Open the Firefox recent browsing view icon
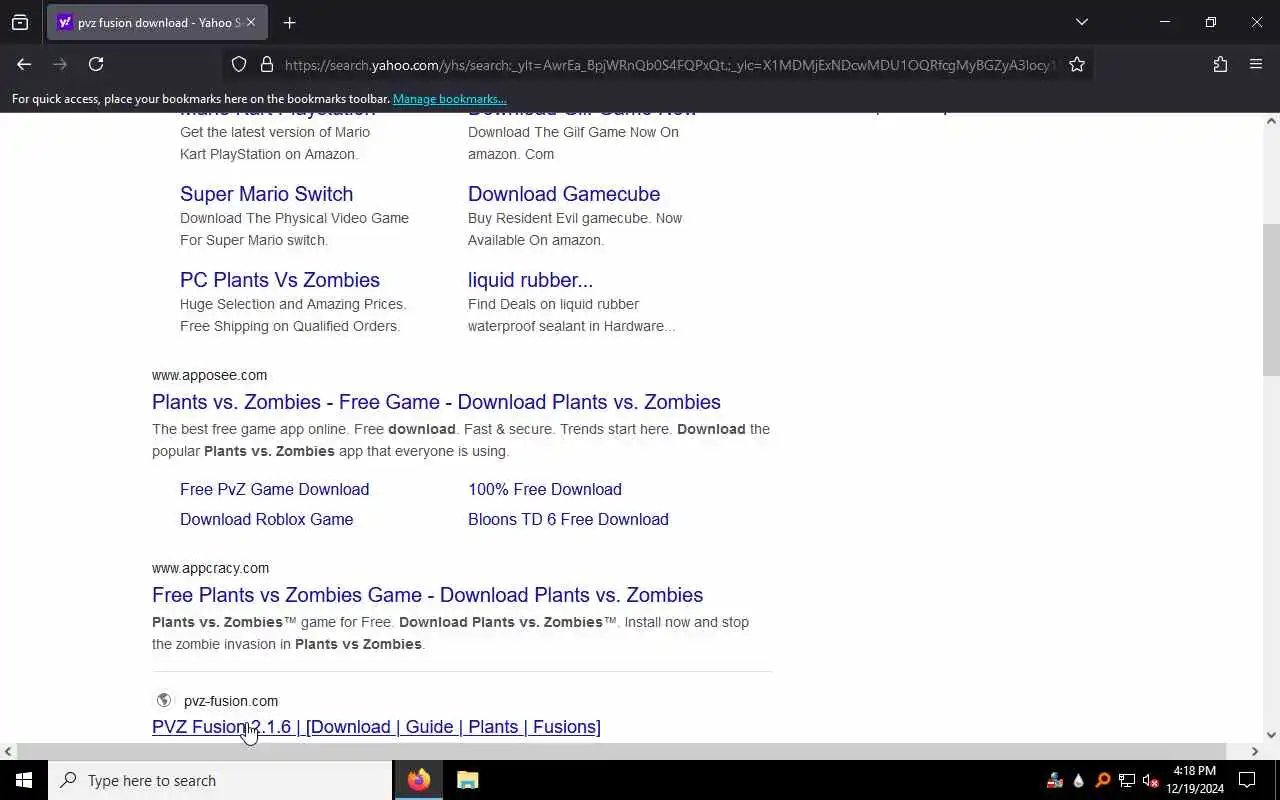This screenshot has width=1280, height=800. click(20, 22)
